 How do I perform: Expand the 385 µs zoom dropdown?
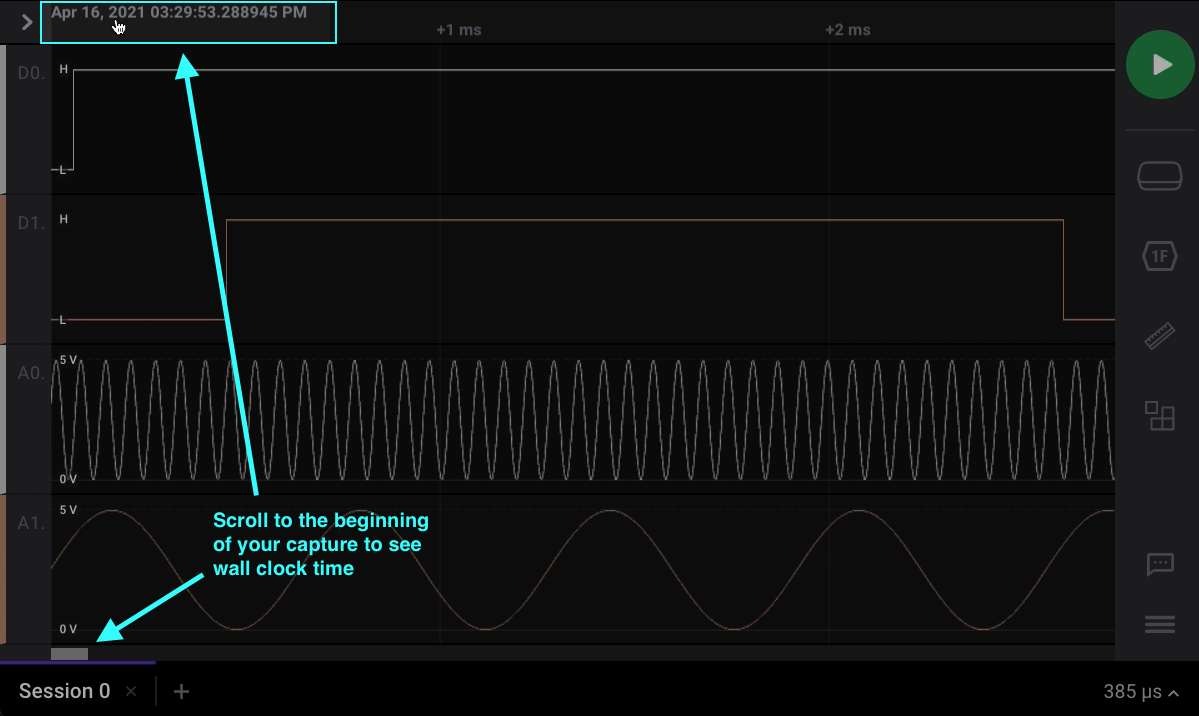[1140, 691]
